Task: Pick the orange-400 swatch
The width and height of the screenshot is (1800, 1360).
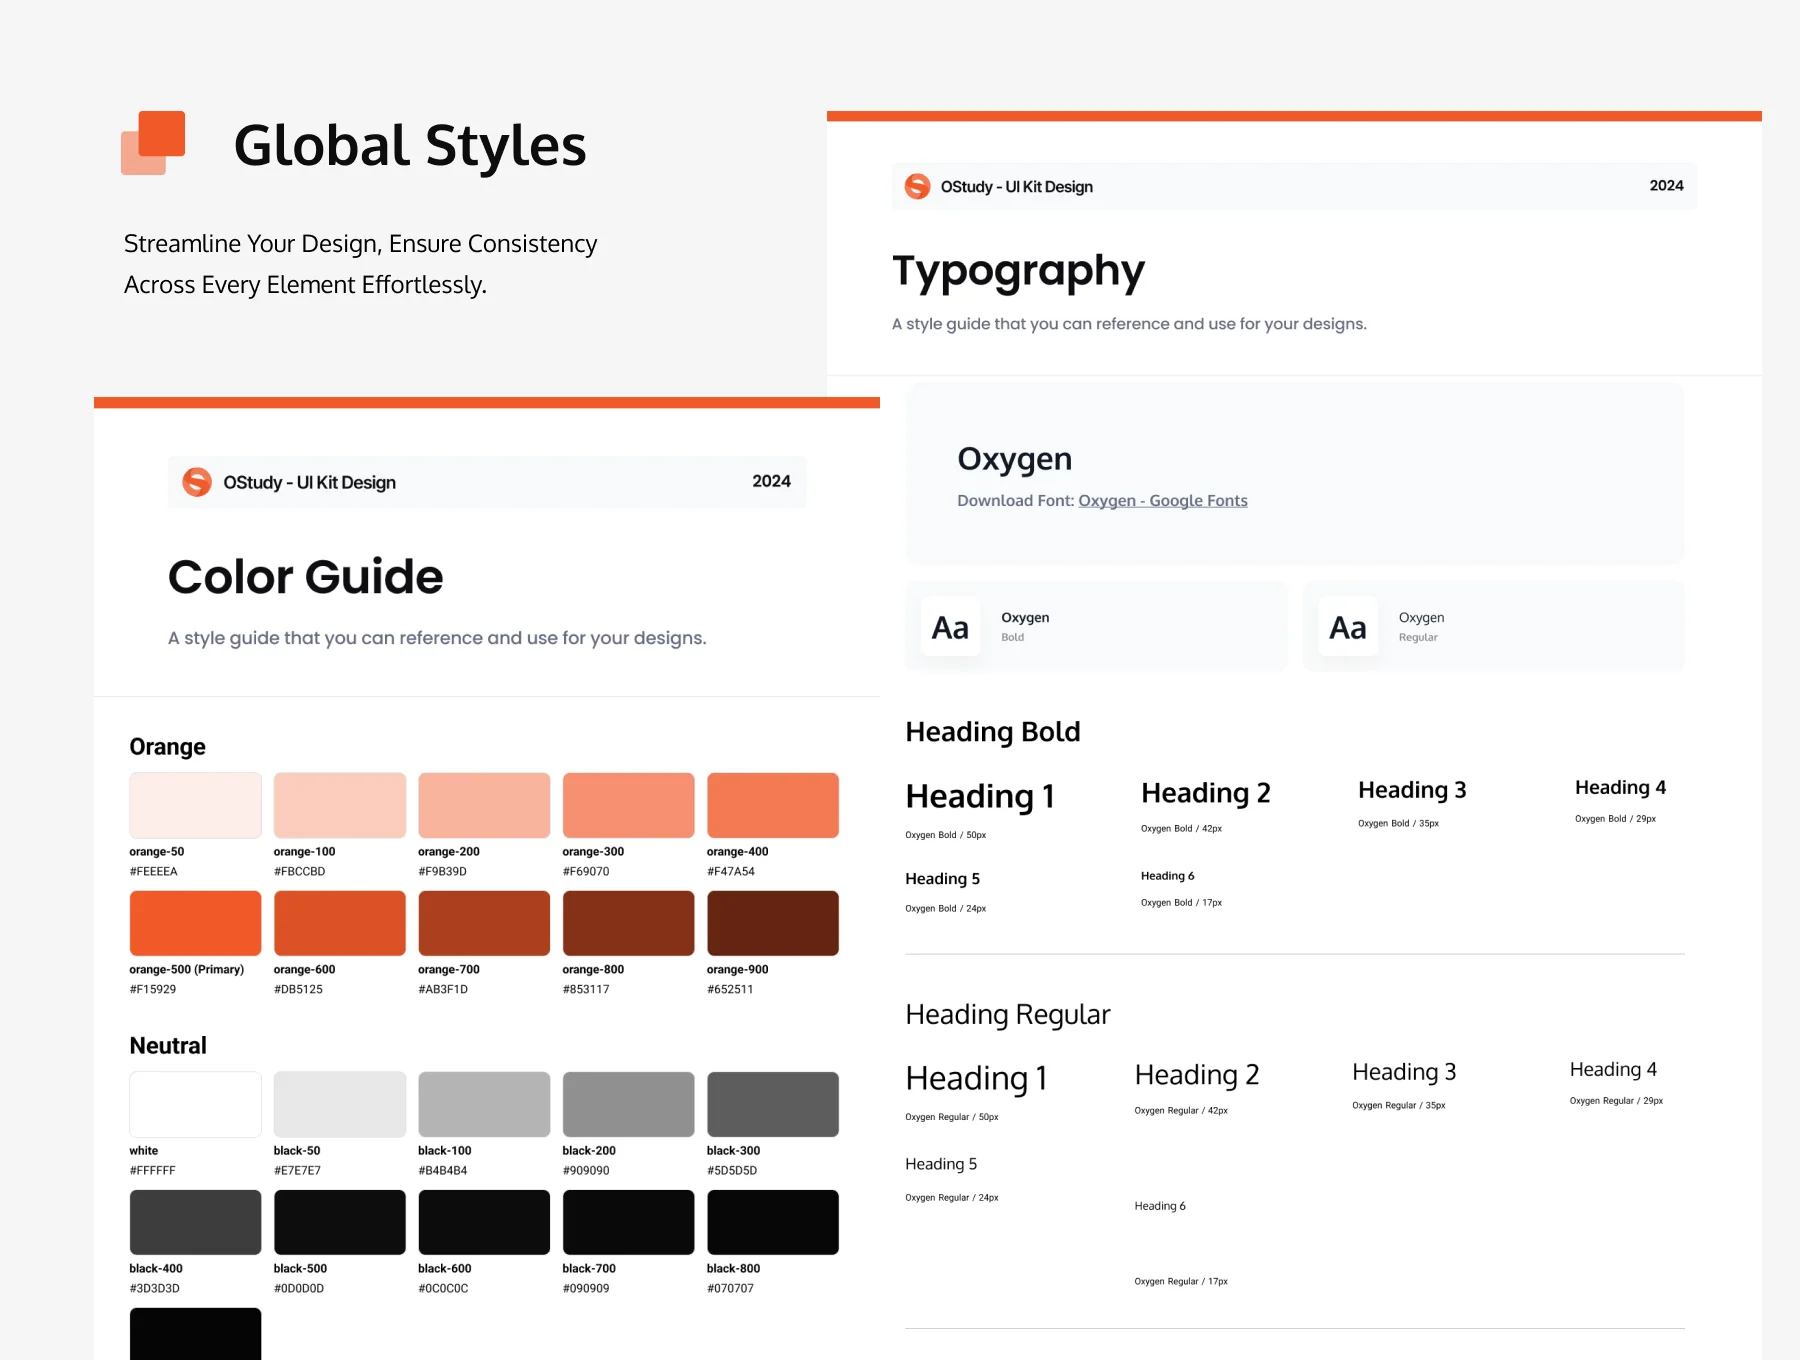Action: pos(773,805)
